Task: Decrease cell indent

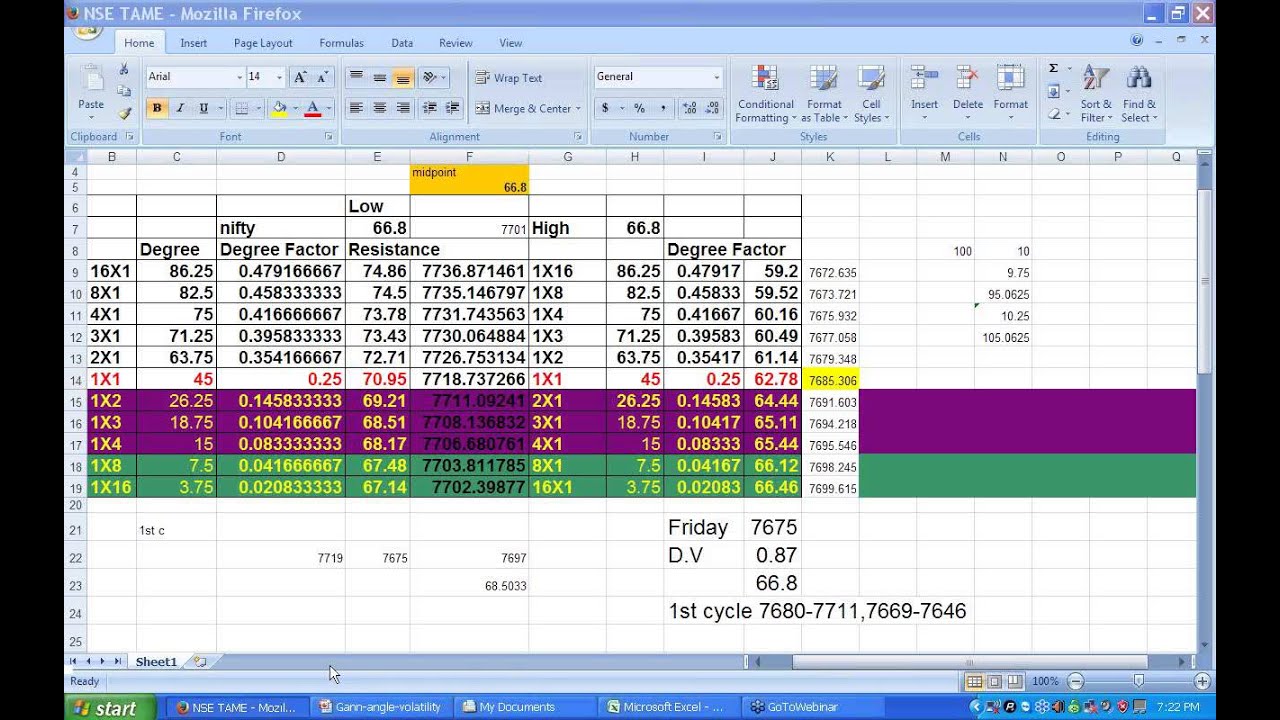Action: (430, 108)
